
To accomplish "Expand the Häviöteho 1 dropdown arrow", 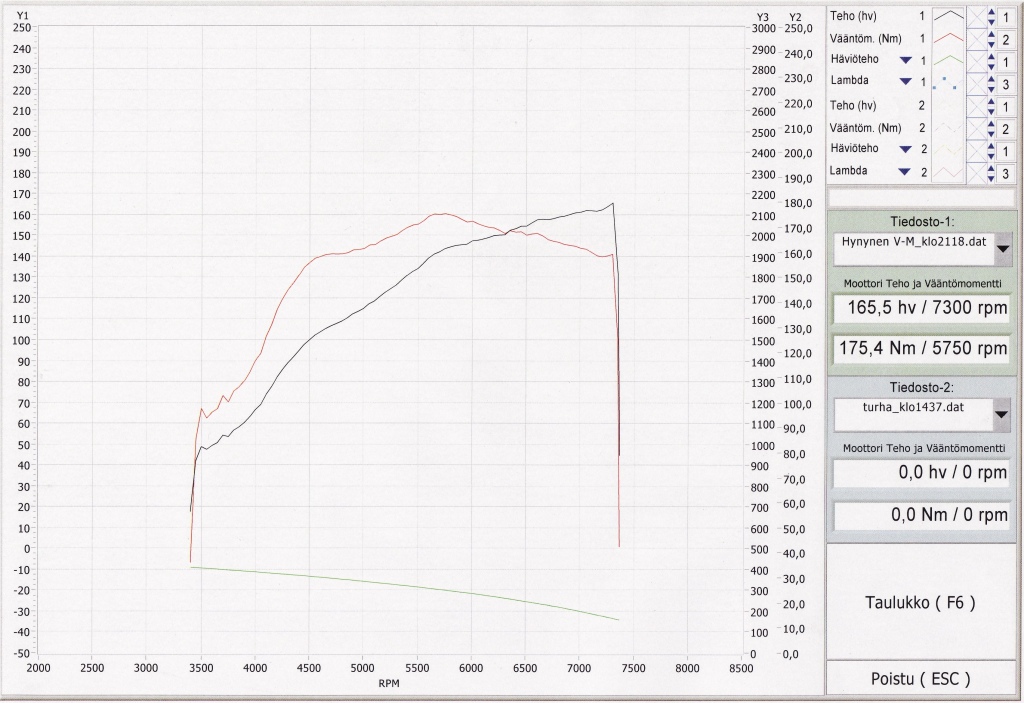I will coord(906,60).
